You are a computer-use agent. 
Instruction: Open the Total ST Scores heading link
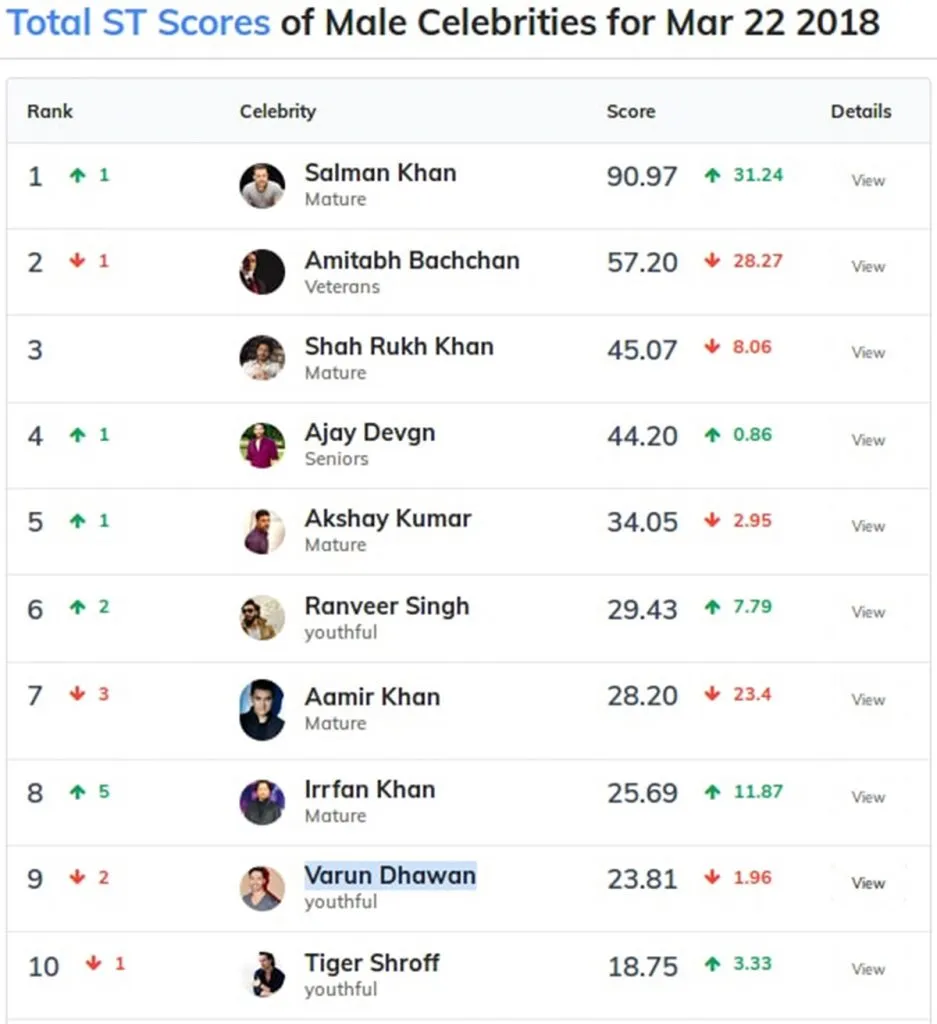pyautogui.click(x=139, y=22)
